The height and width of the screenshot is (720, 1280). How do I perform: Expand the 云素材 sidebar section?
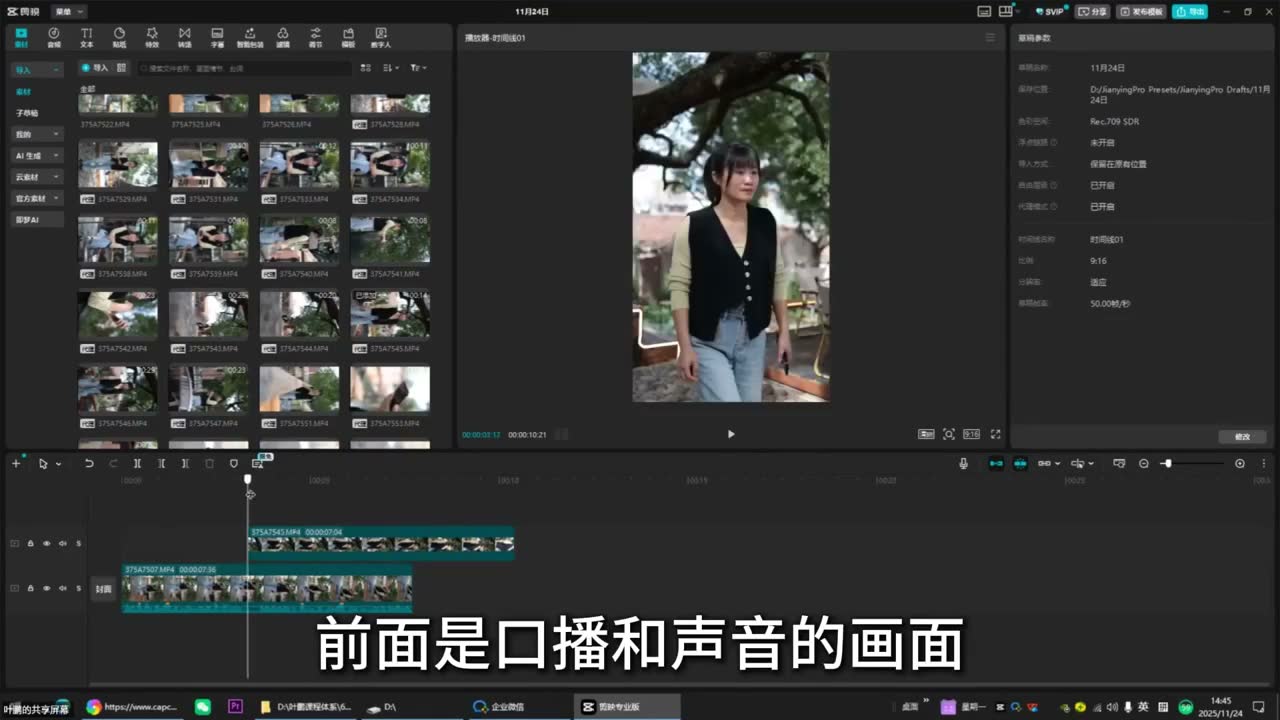[37, 177]
